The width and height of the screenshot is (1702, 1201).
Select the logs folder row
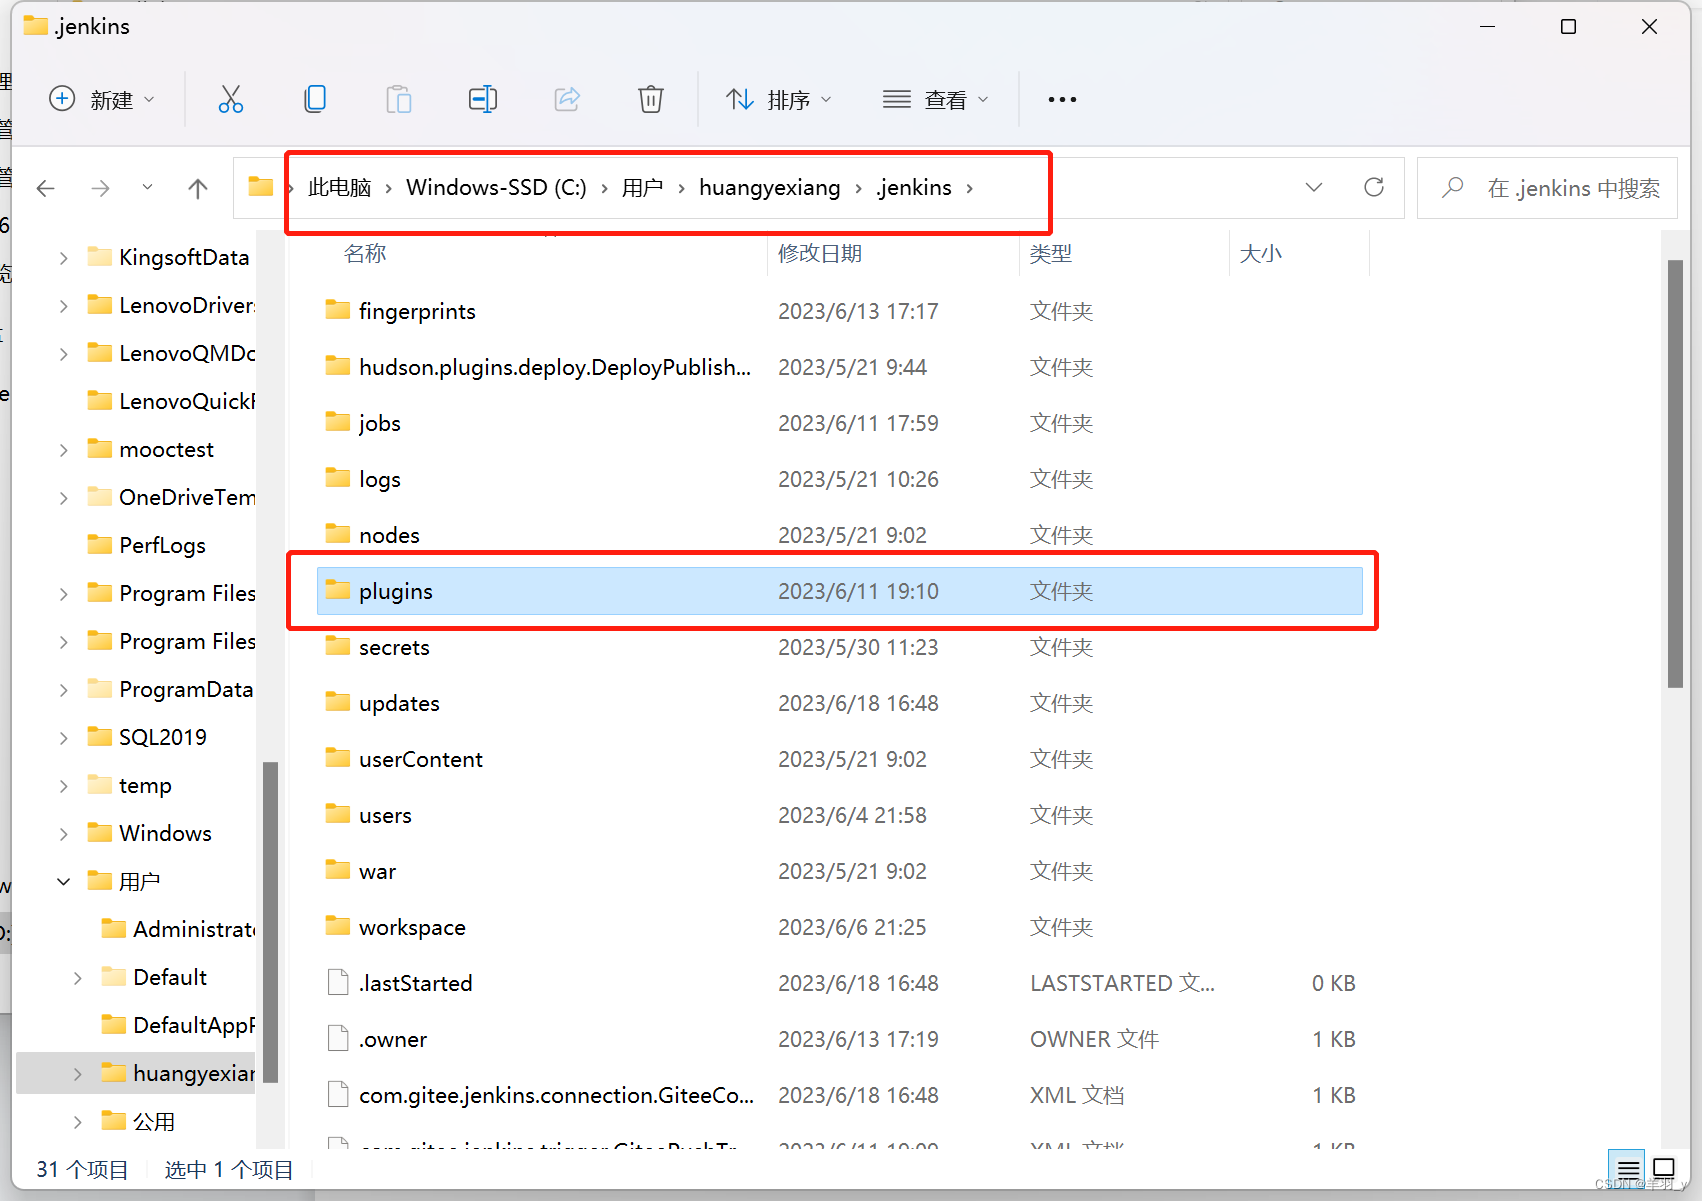coord(840,479)
